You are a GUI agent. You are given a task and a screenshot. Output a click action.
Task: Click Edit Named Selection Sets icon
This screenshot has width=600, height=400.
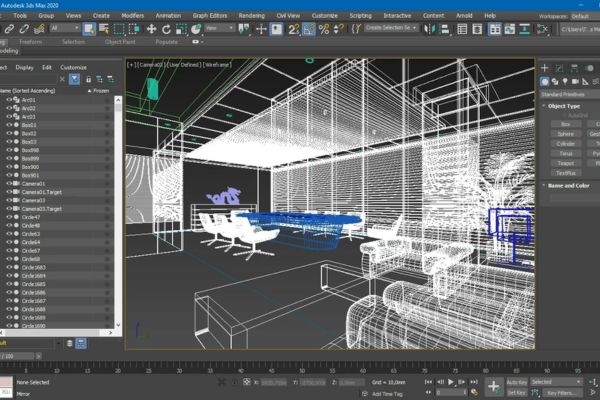(356, 29)
